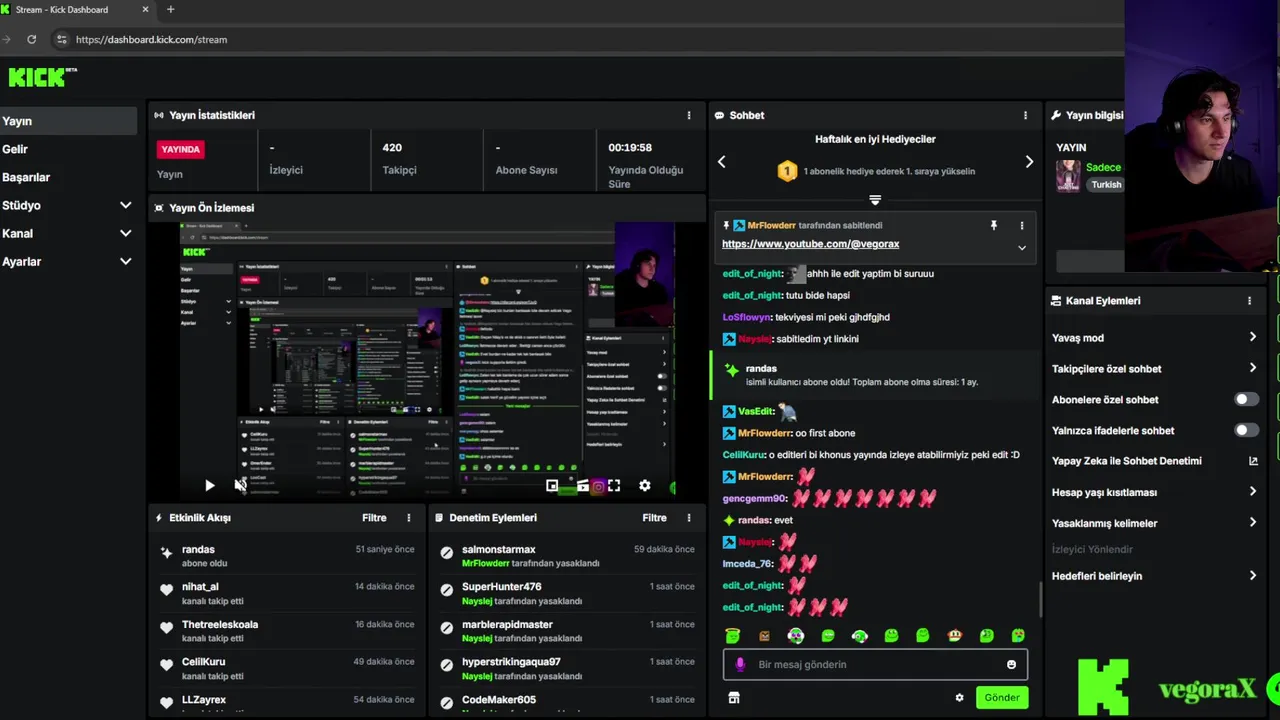Open Yavaş mod options
The image size is (1280, 720).
click(1154, 338)
